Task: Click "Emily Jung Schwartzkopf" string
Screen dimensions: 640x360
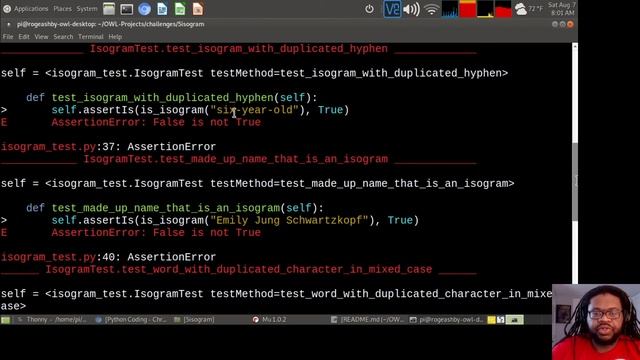Action: click(289, 220)
